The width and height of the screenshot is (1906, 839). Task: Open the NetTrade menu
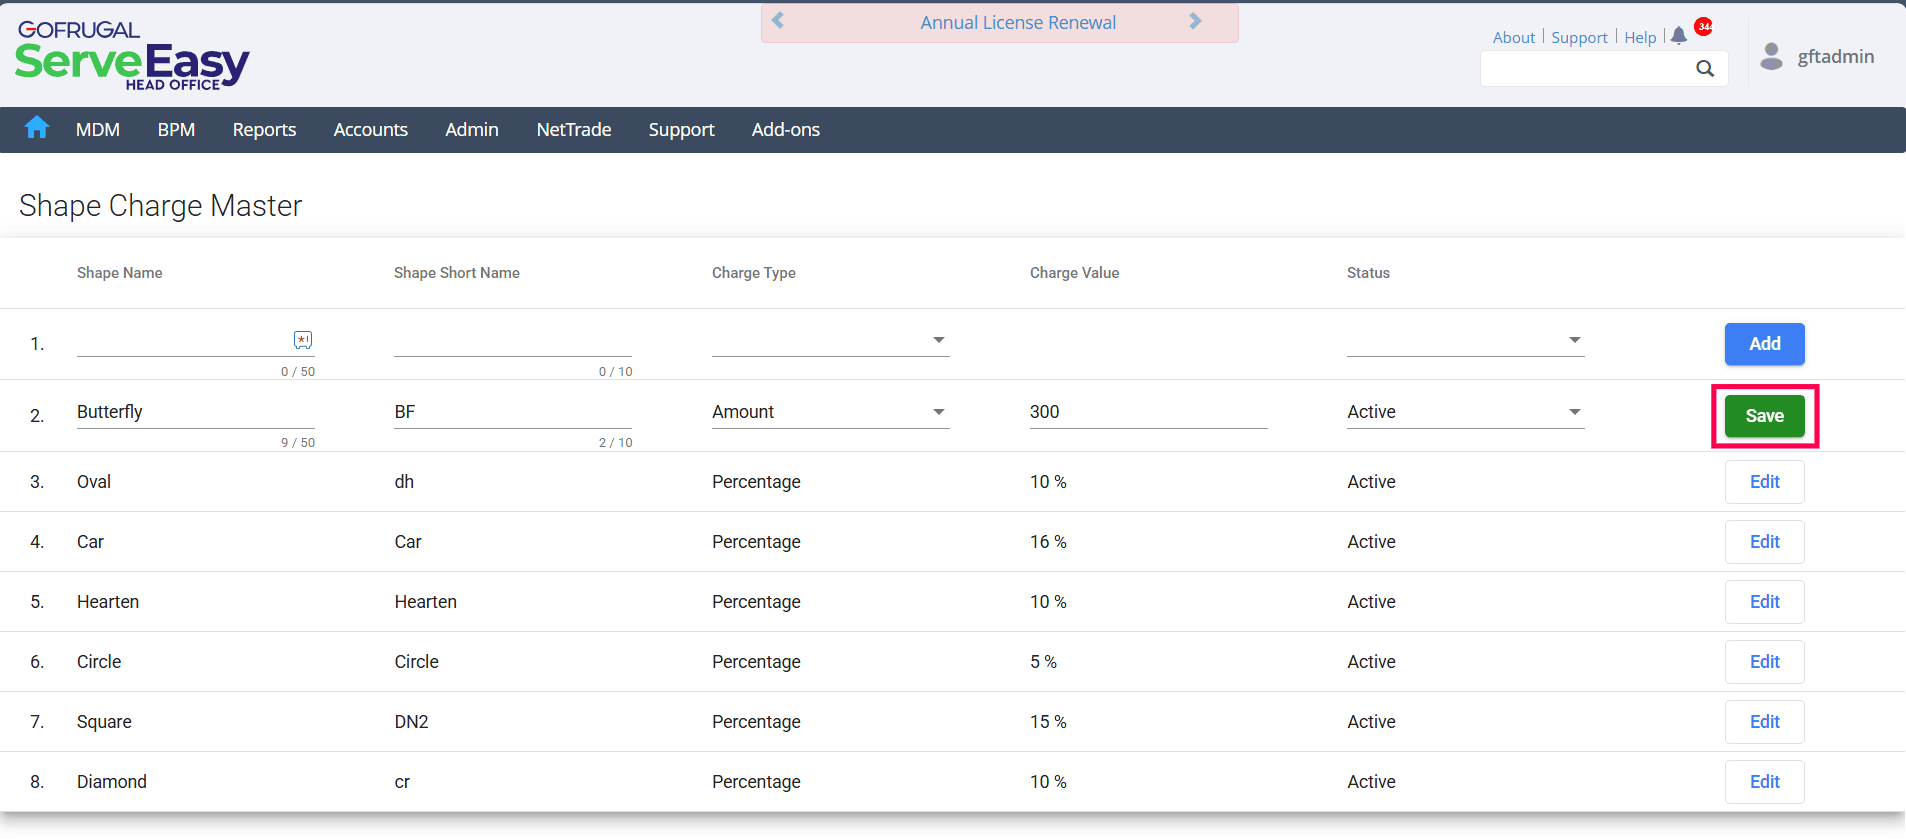573,130
